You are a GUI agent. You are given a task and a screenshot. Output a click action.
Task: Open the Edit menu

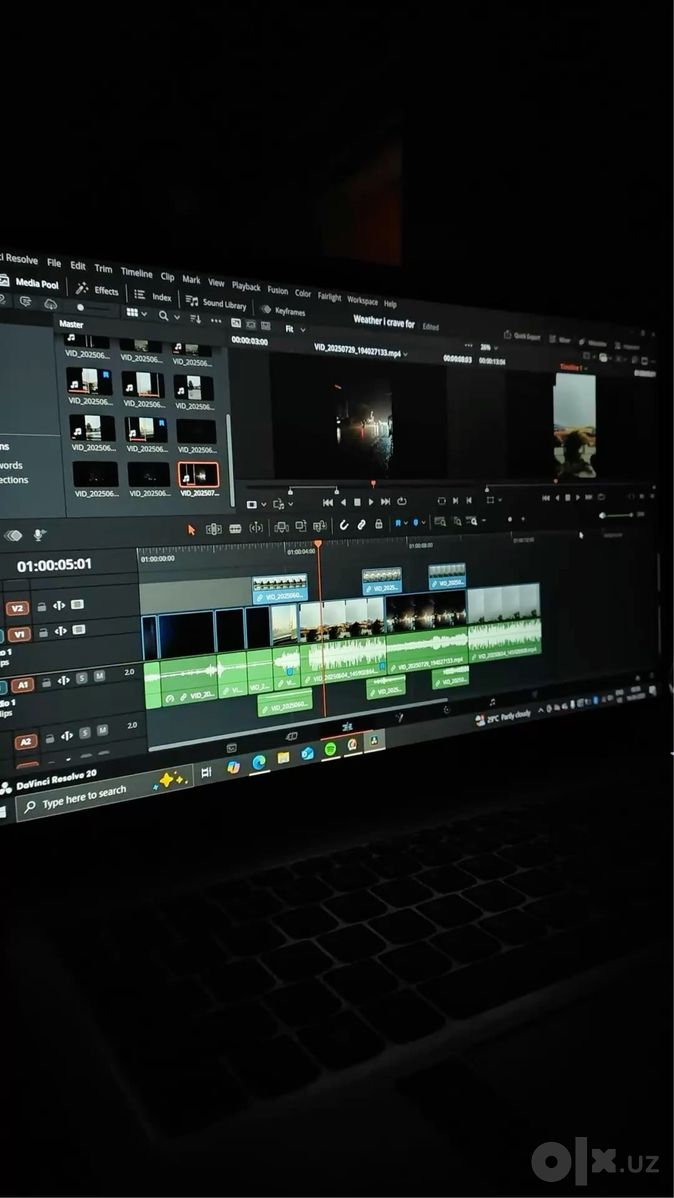tap(78, 266)
